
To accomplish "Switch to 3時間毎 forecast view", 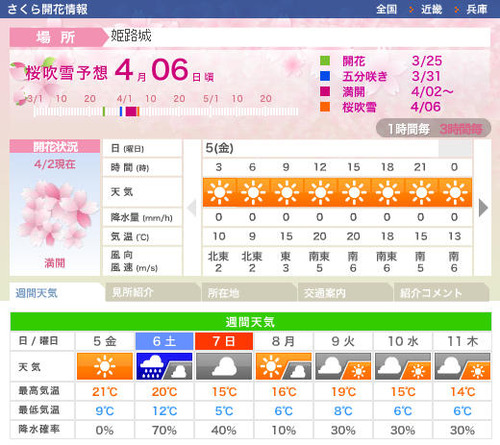I will point(461,129).
